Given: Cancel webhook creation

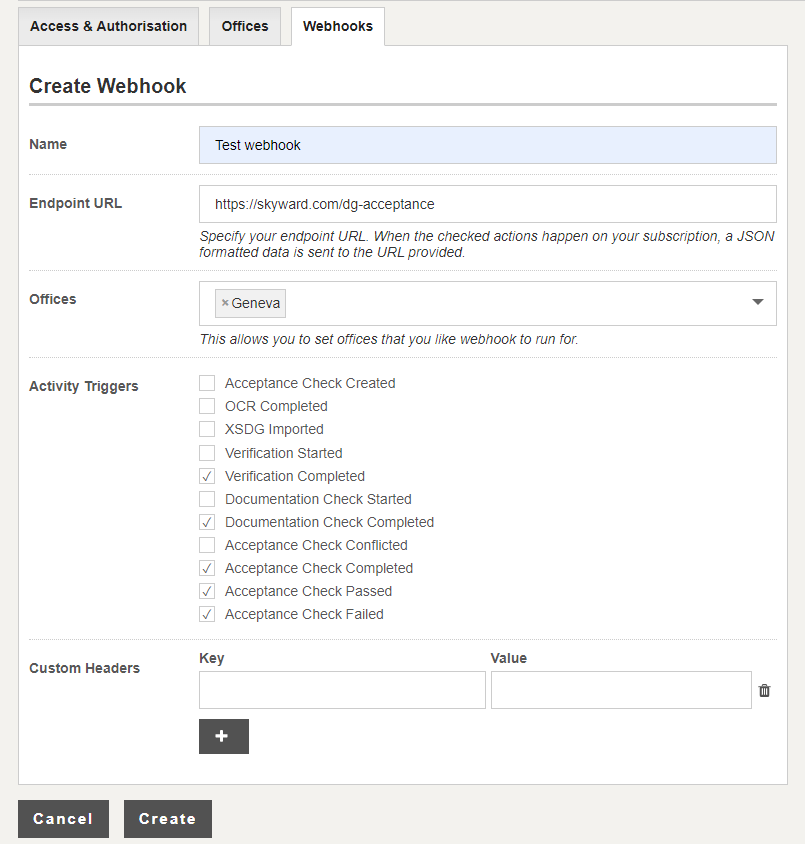Looking at the screenshot, I should point(63,819).
